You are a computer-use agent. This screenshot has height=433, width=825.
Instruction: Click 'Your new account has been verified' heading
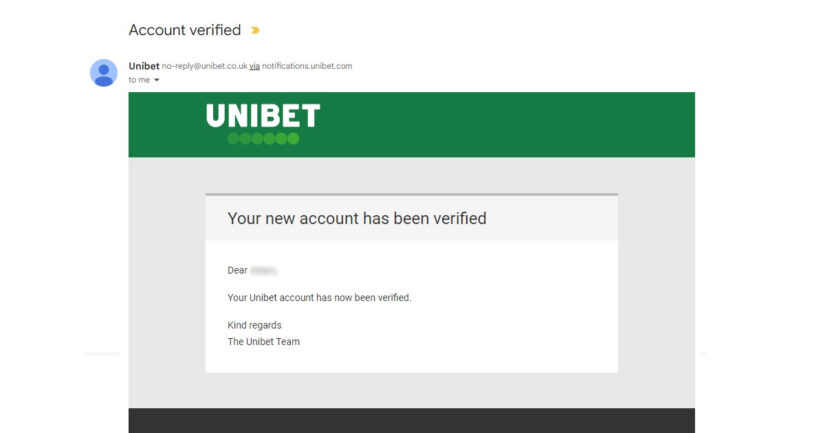click(357, 218)
